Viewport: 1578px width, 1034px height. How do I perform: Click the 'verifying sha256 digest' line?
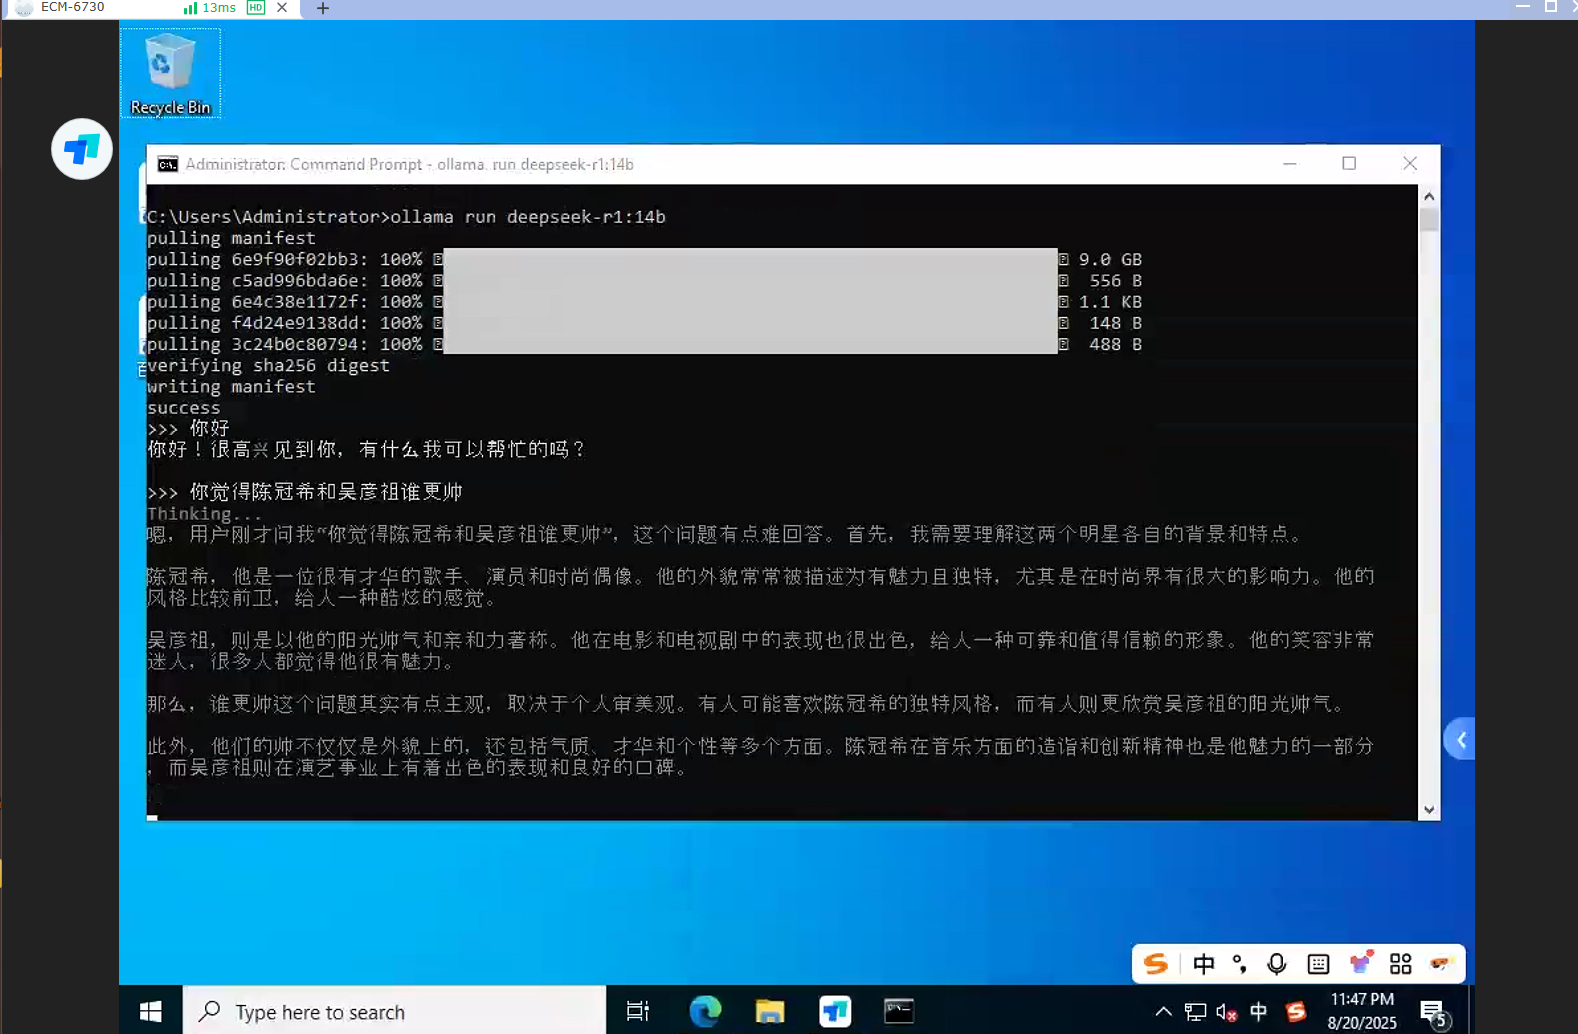(x=268, y=365)
